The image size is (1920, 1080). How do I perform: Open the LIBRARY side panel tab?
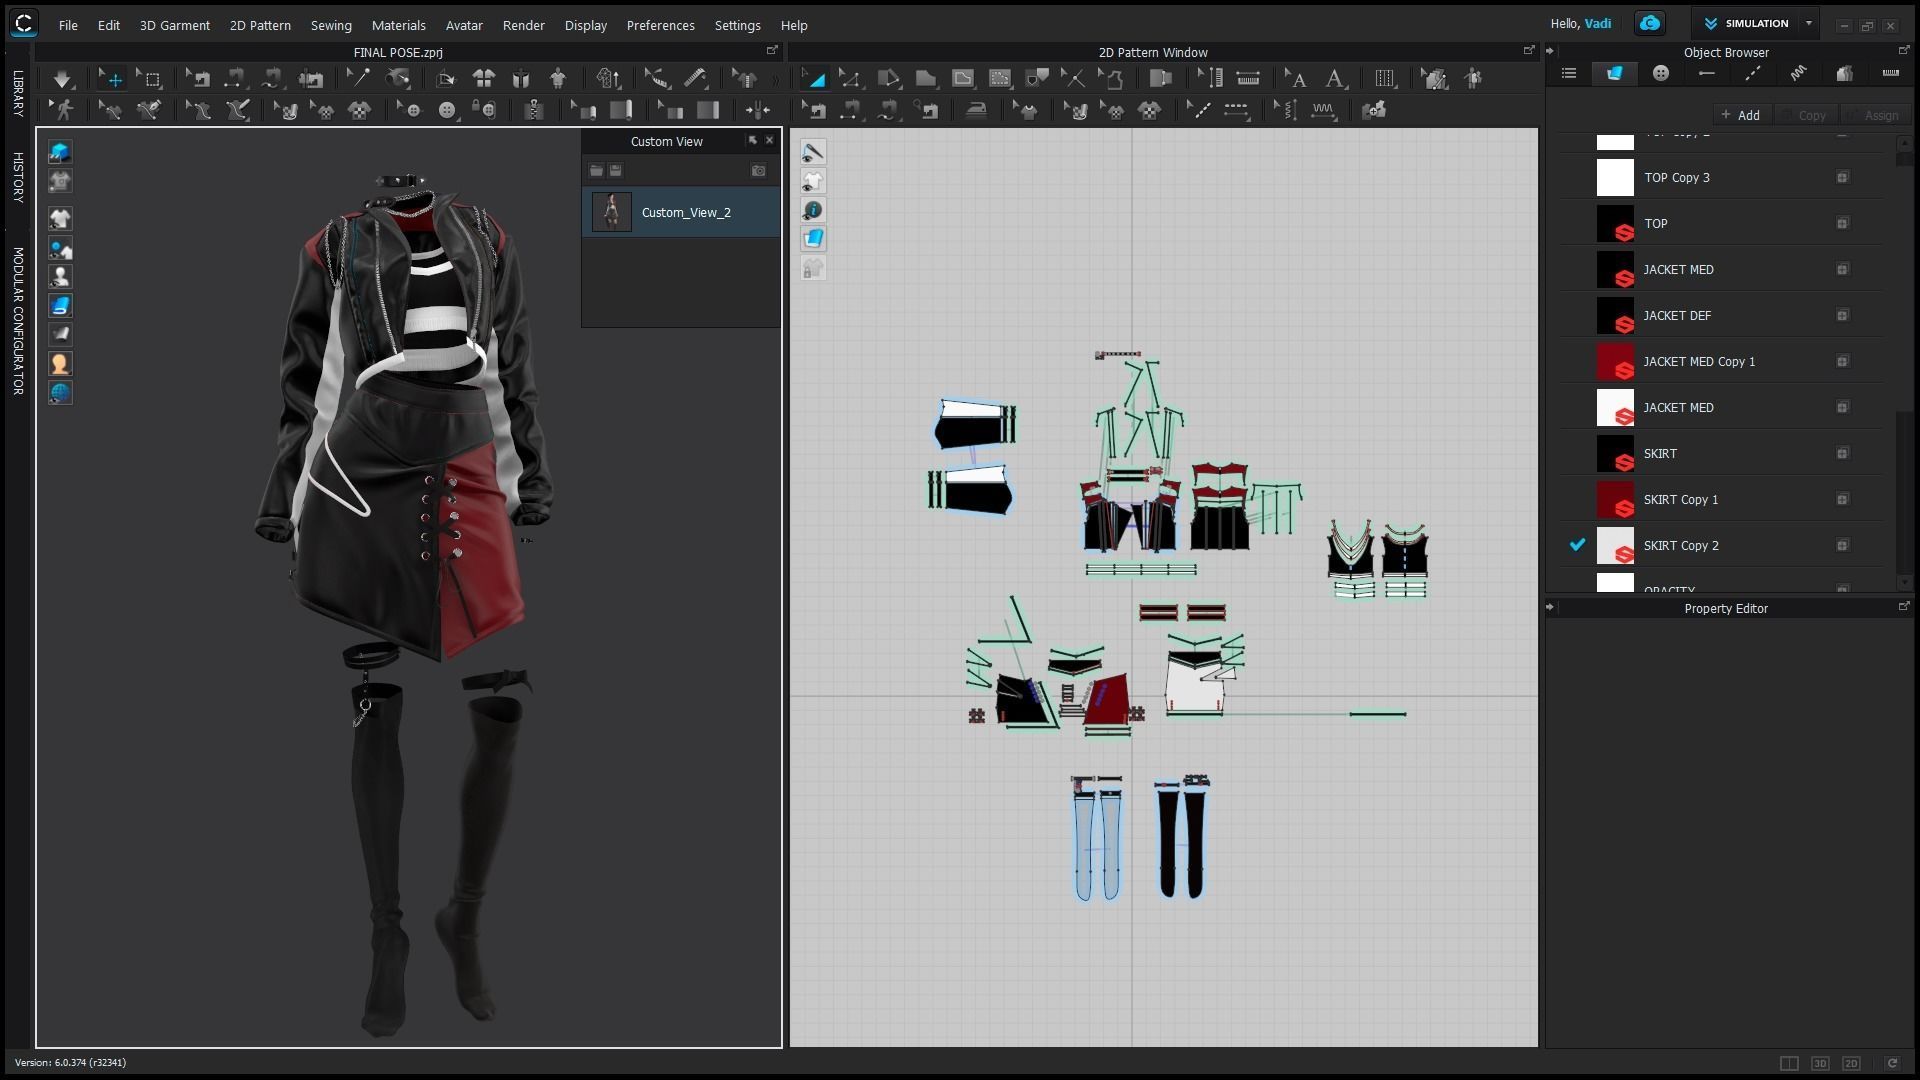coord(17,94)
